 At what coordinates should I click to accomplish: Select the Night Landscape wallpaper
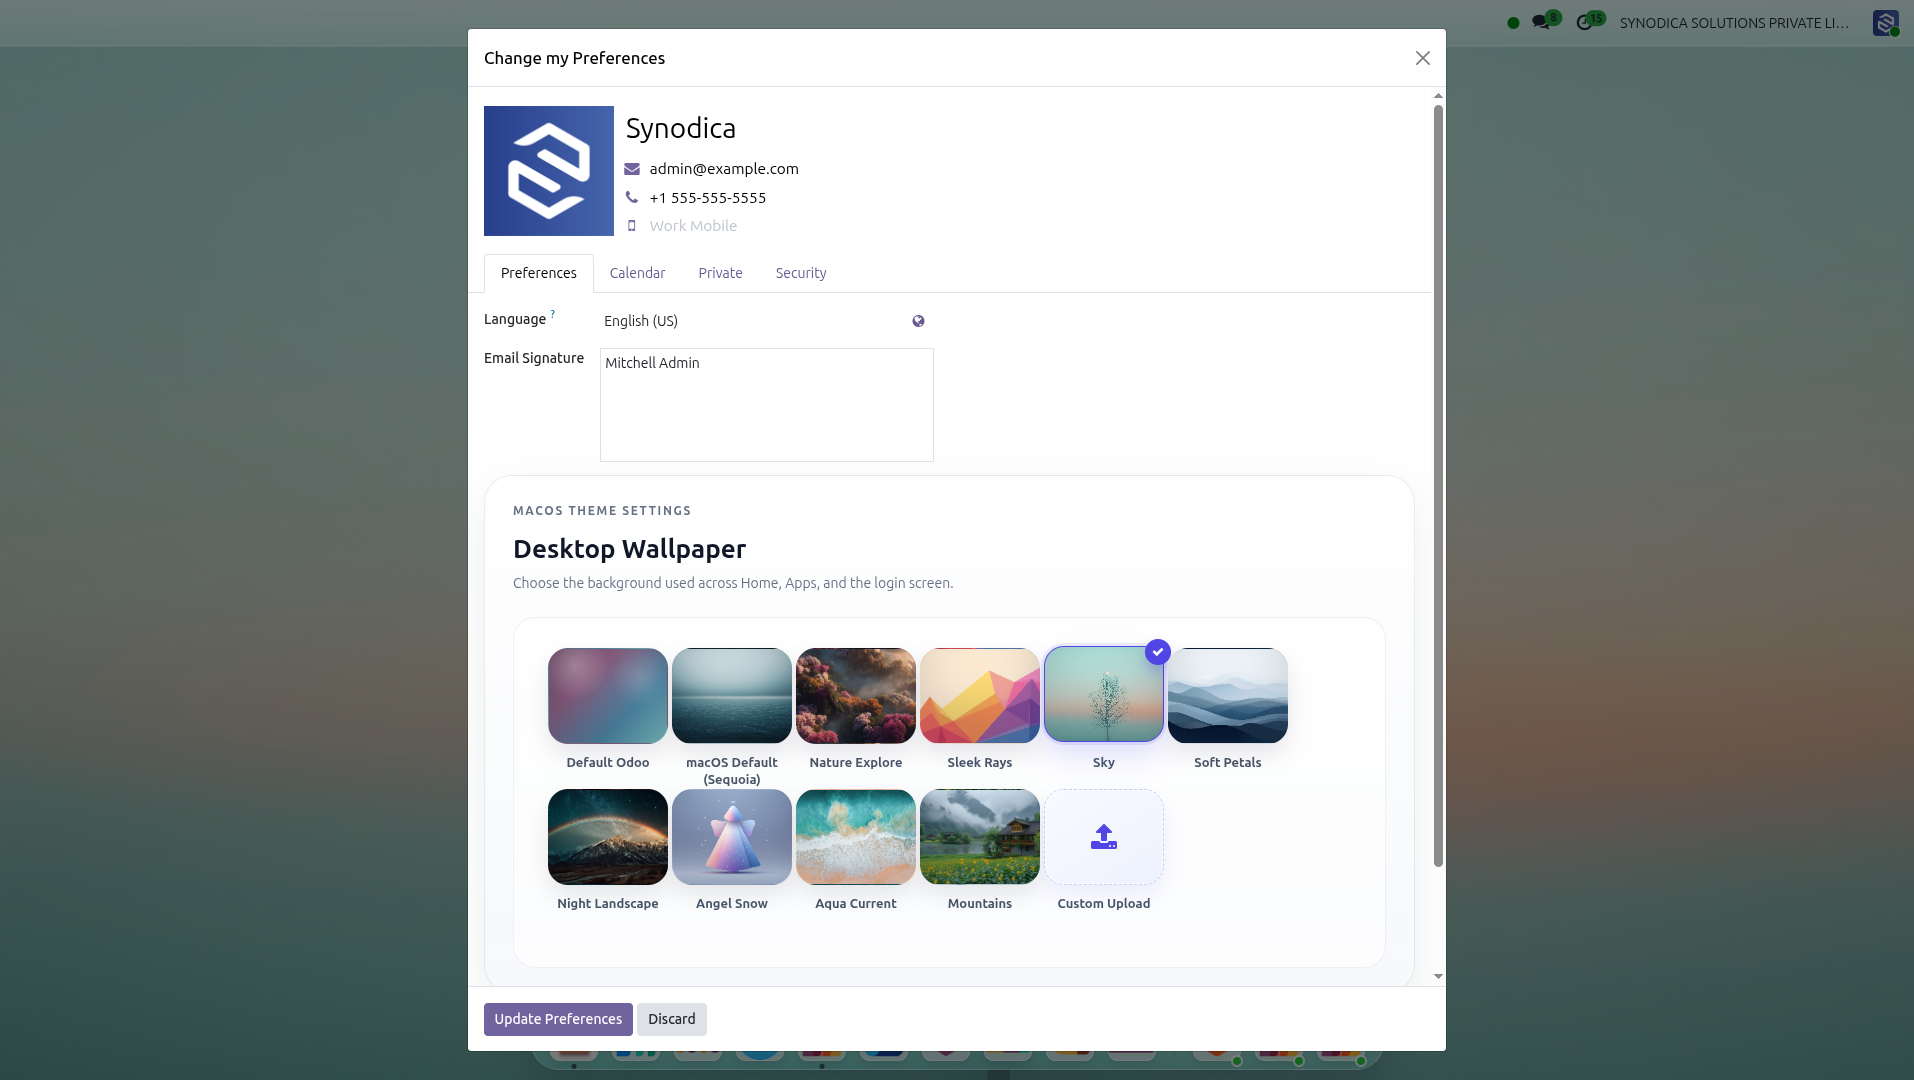coord(608,837)
